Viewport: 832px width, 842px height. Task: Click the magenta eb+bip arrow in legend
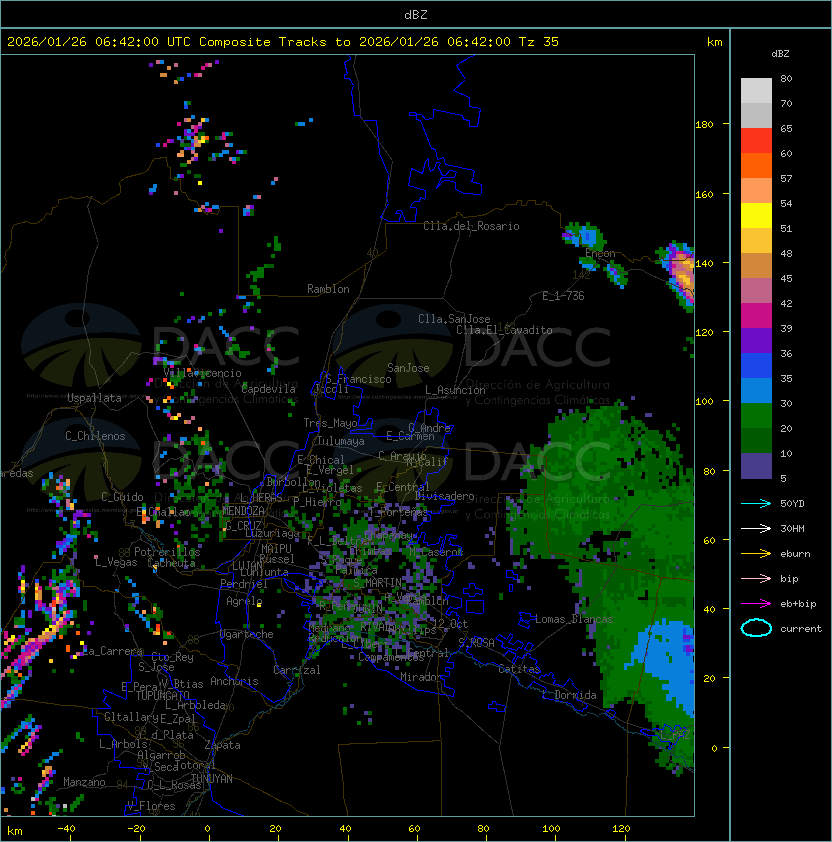[756, 604]
